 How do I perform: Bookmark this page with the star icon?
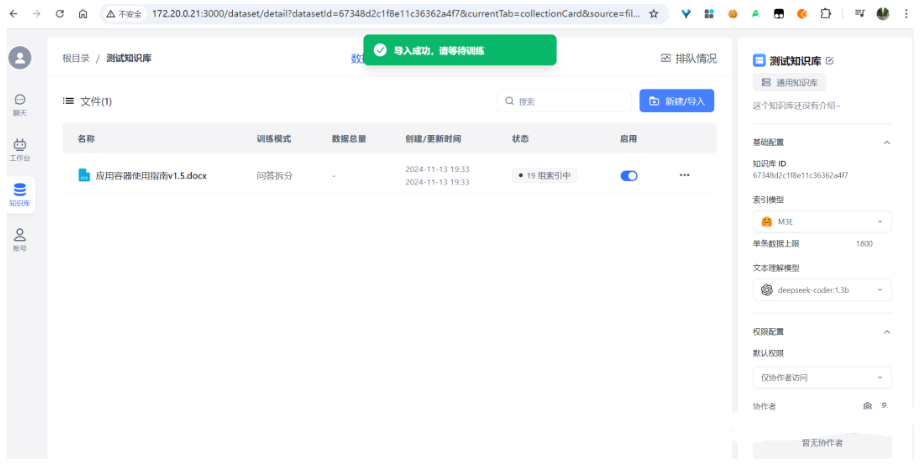[653, 14]
